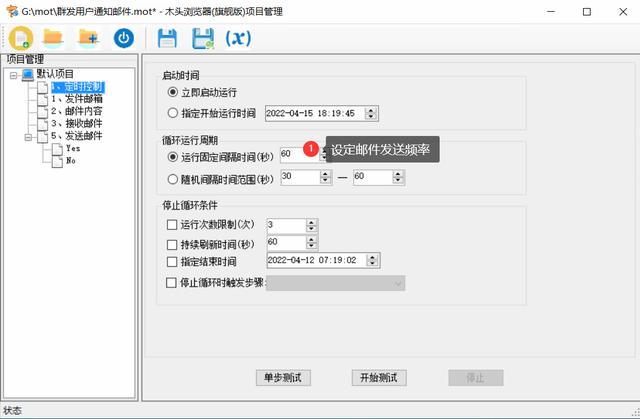Select the Yes branch node
Viewport: 640px width, 419px height.
73,148
